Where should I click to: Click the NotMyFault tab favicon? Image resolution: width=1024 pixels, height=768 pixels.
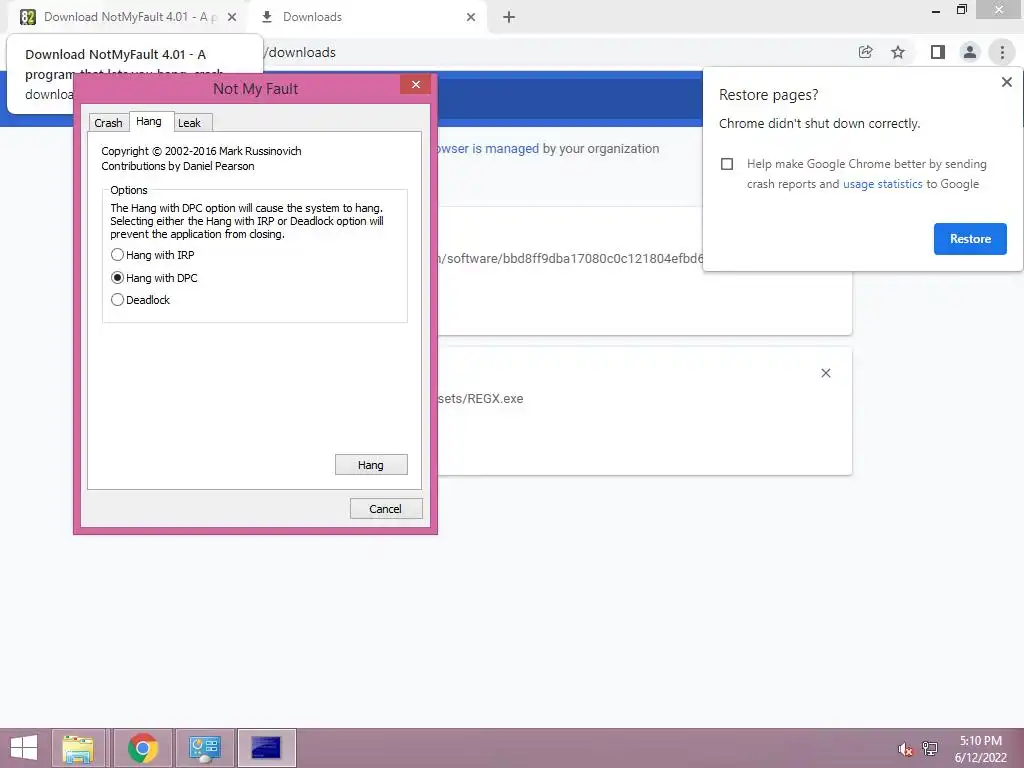click(x=27, y=17)
